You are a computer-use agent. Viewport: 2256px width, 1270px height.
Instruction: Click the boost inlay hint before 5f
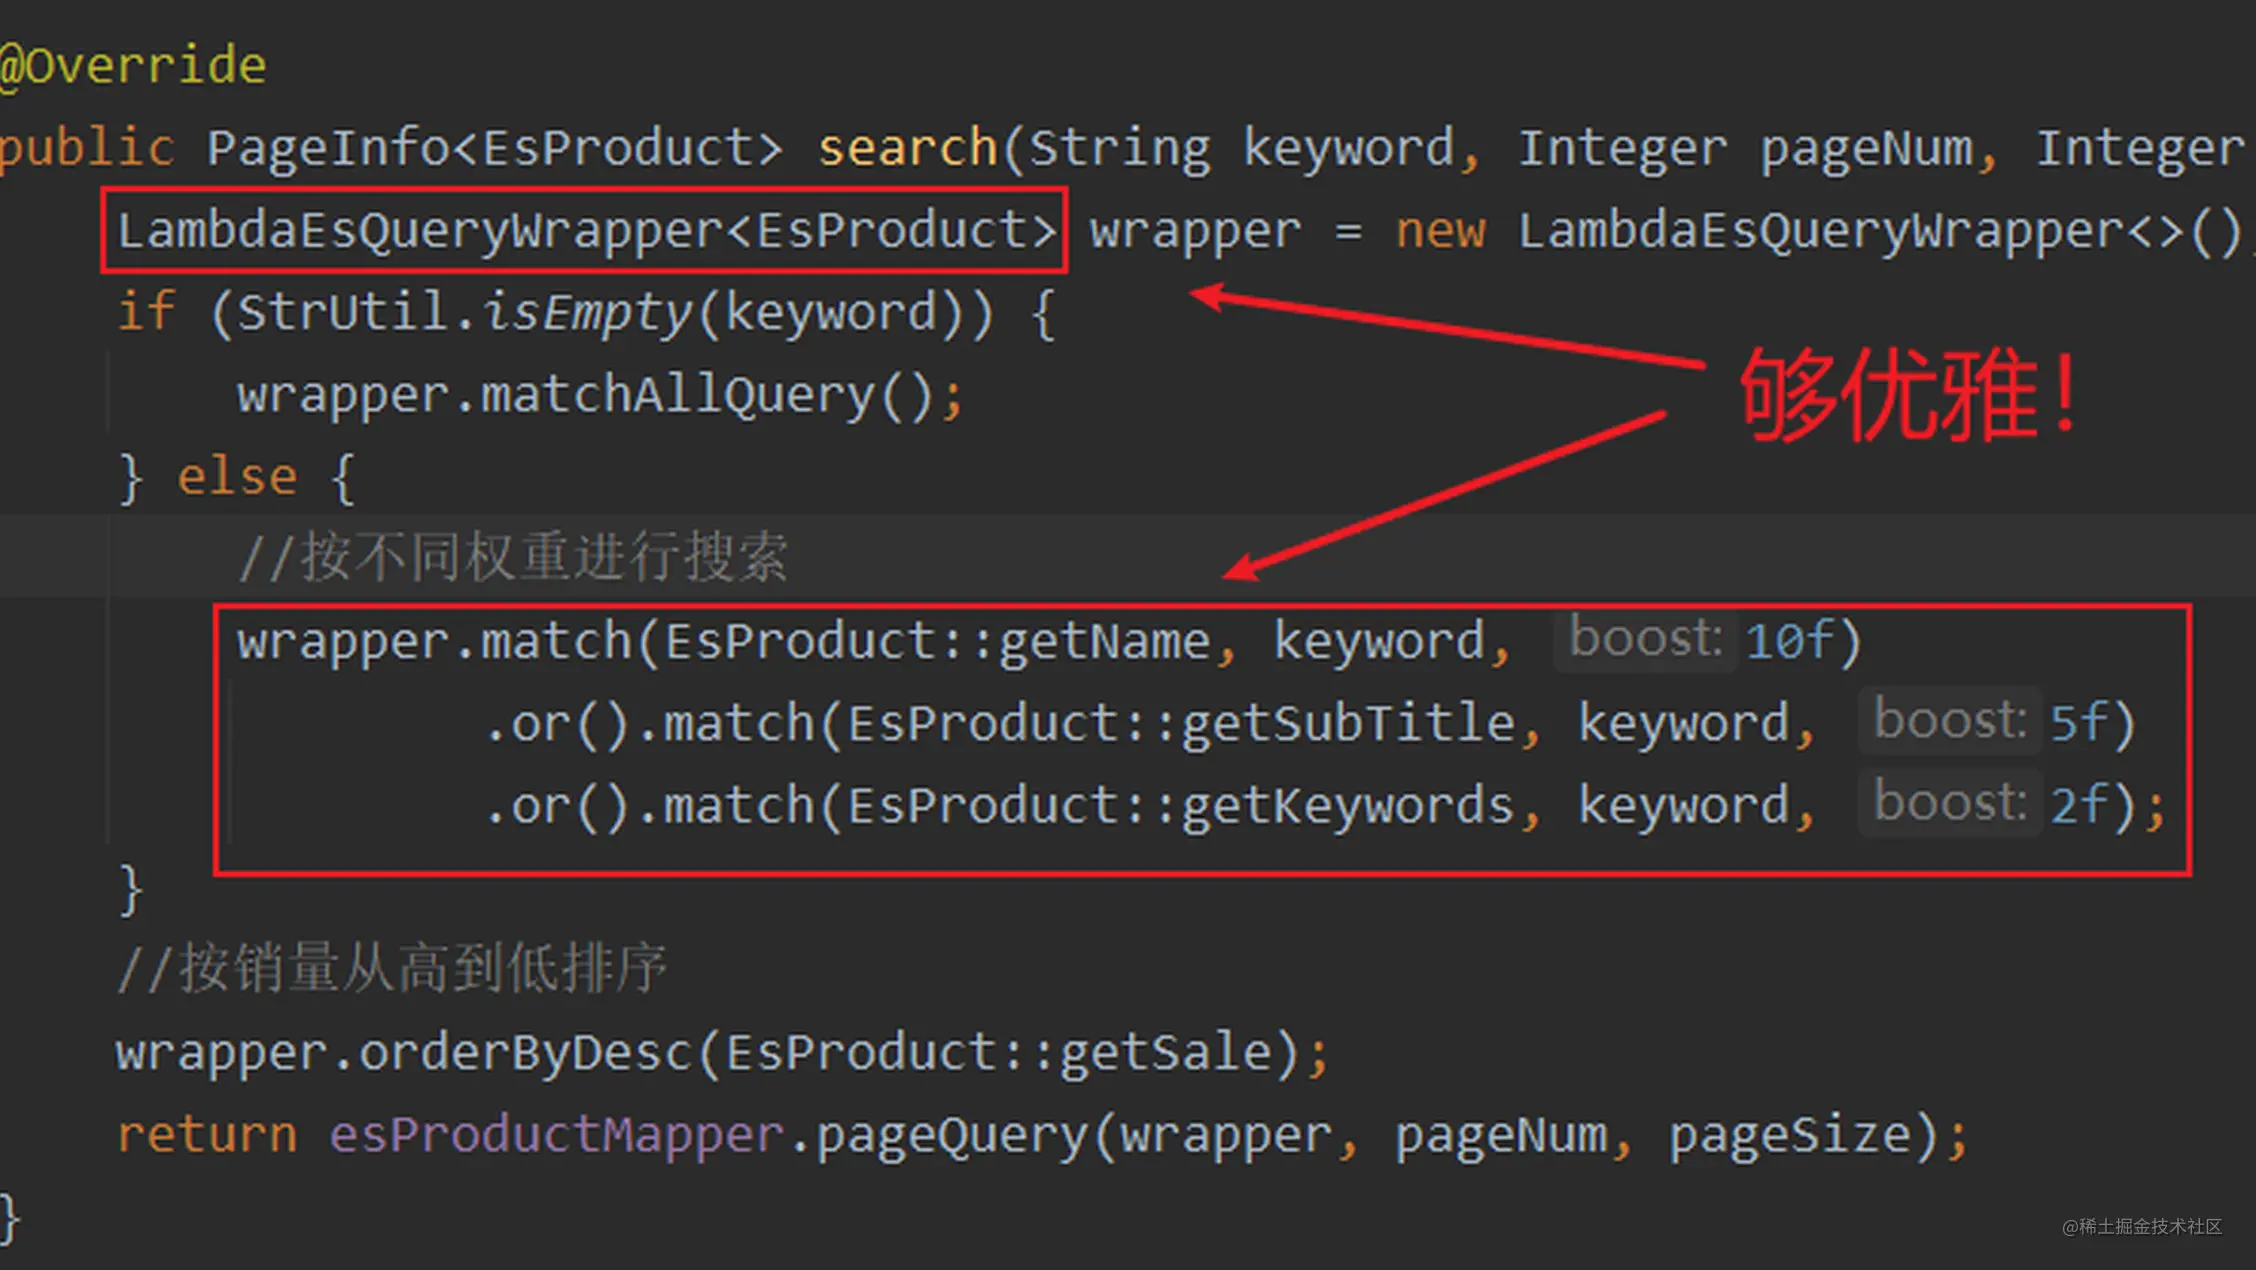coord(1948,722)
